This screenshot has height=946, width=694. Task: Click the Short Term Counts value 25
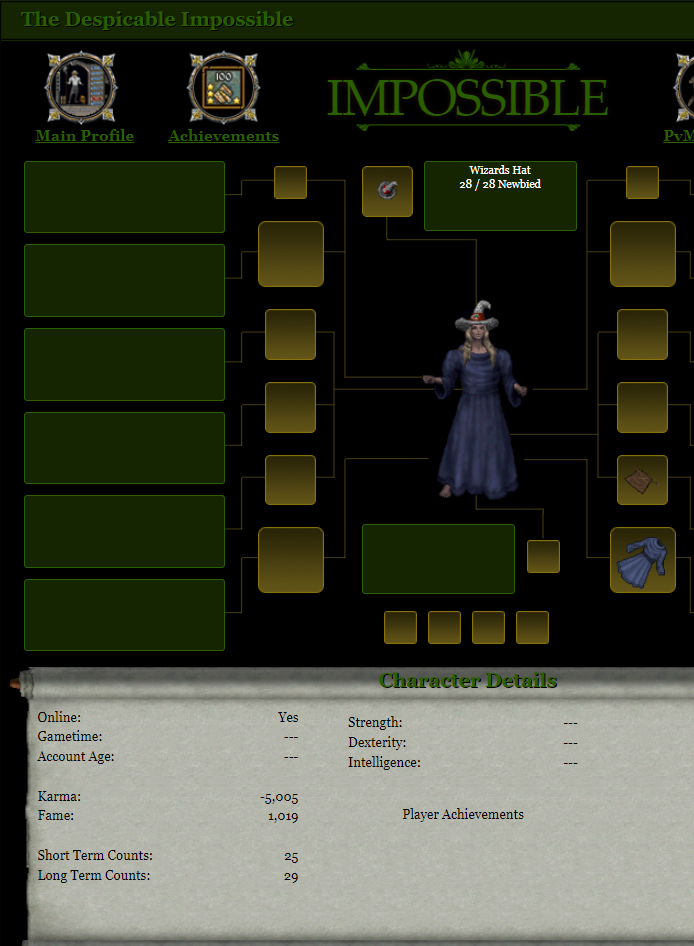point(291,857)
